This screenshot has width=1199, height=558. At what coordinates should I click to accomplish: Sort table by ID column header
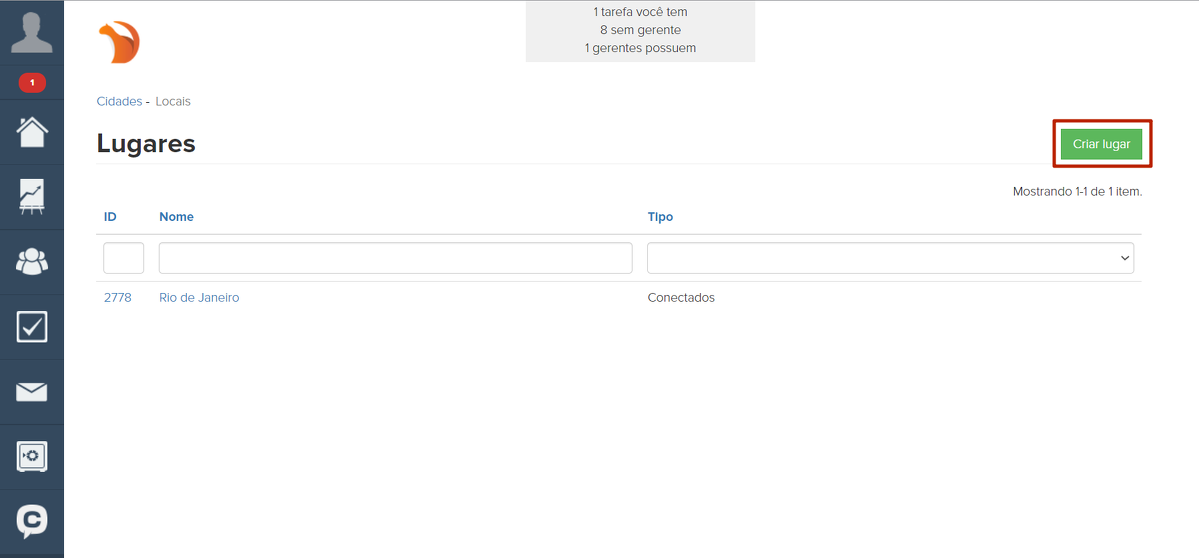click(110, 216)
